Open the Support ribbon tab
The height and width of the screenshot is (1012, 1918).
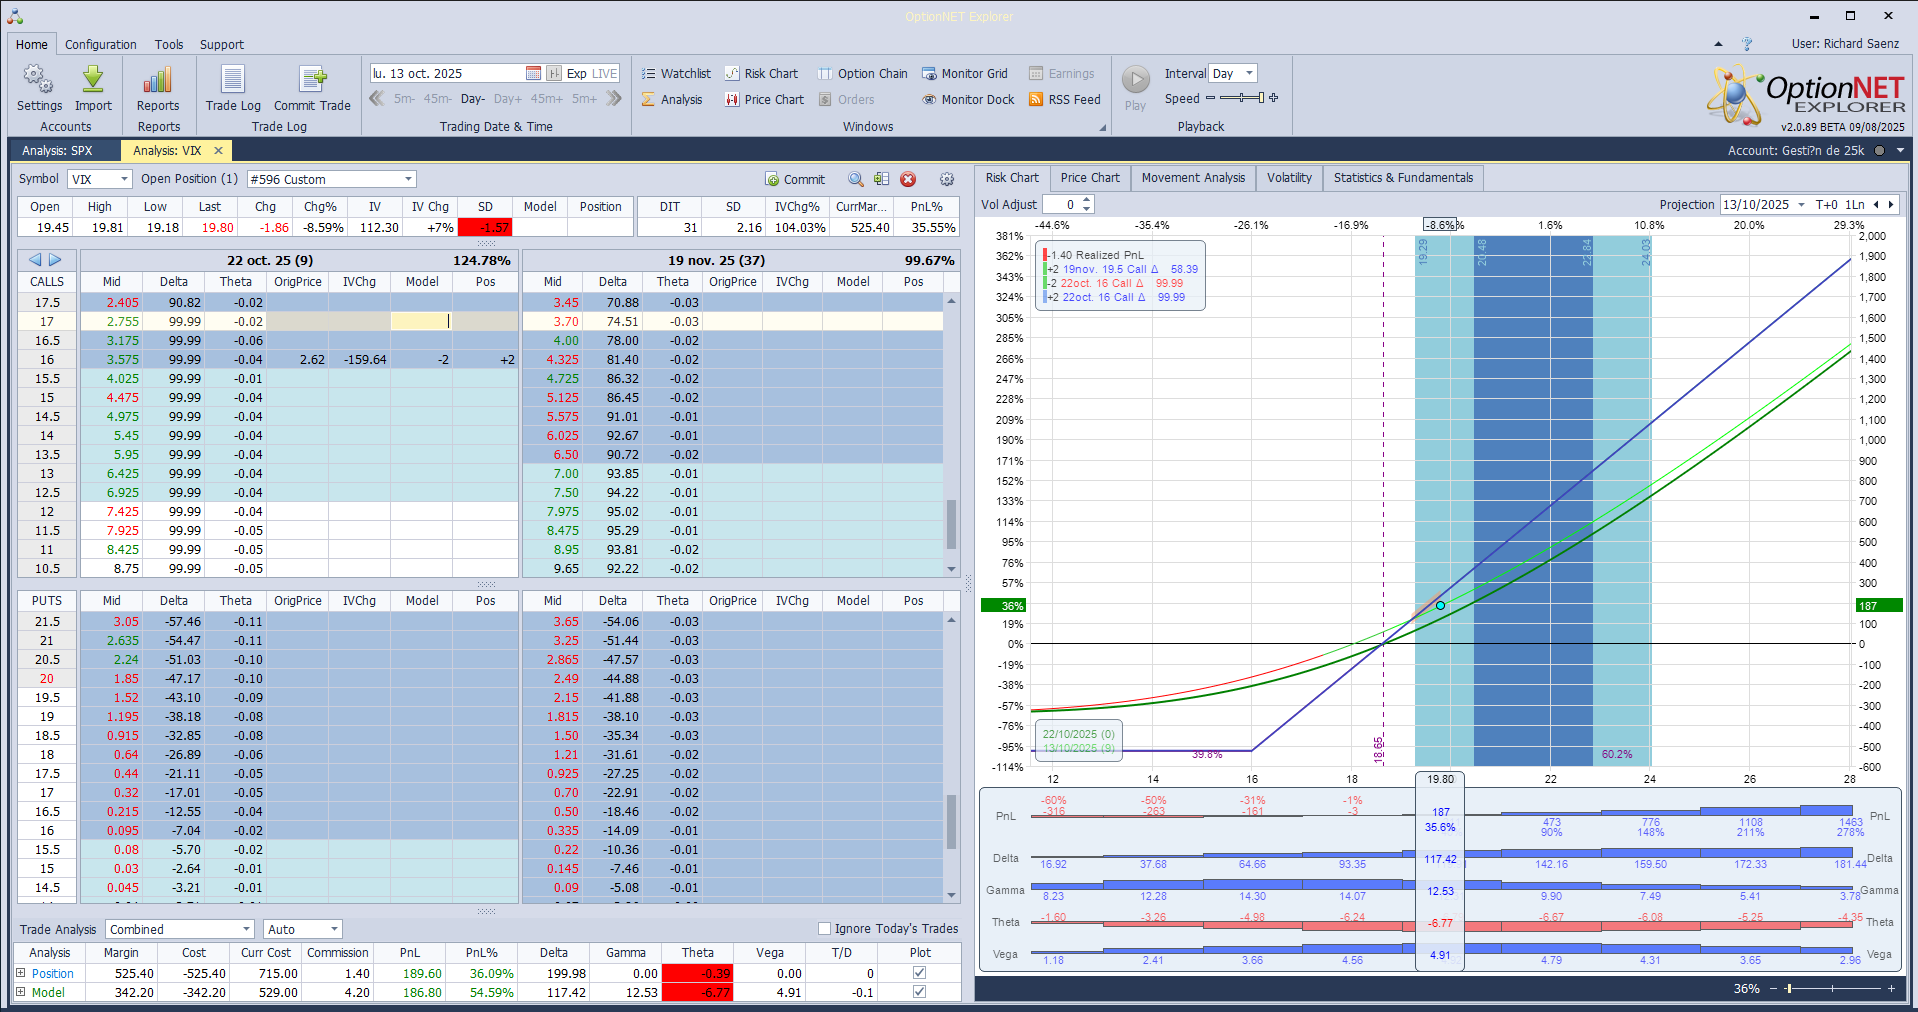222,44
